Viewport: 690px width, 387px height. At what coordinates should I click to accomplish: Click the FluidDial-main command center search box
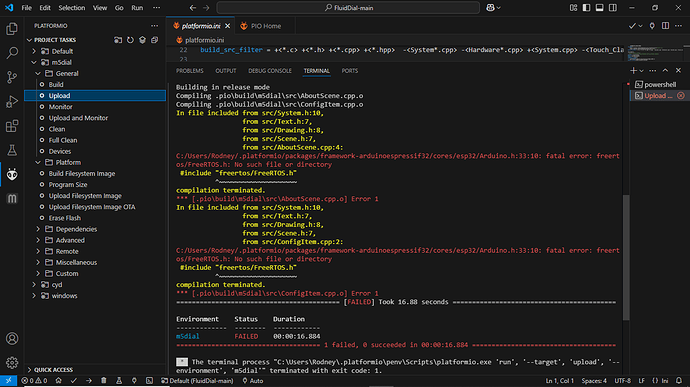[348, 7]
